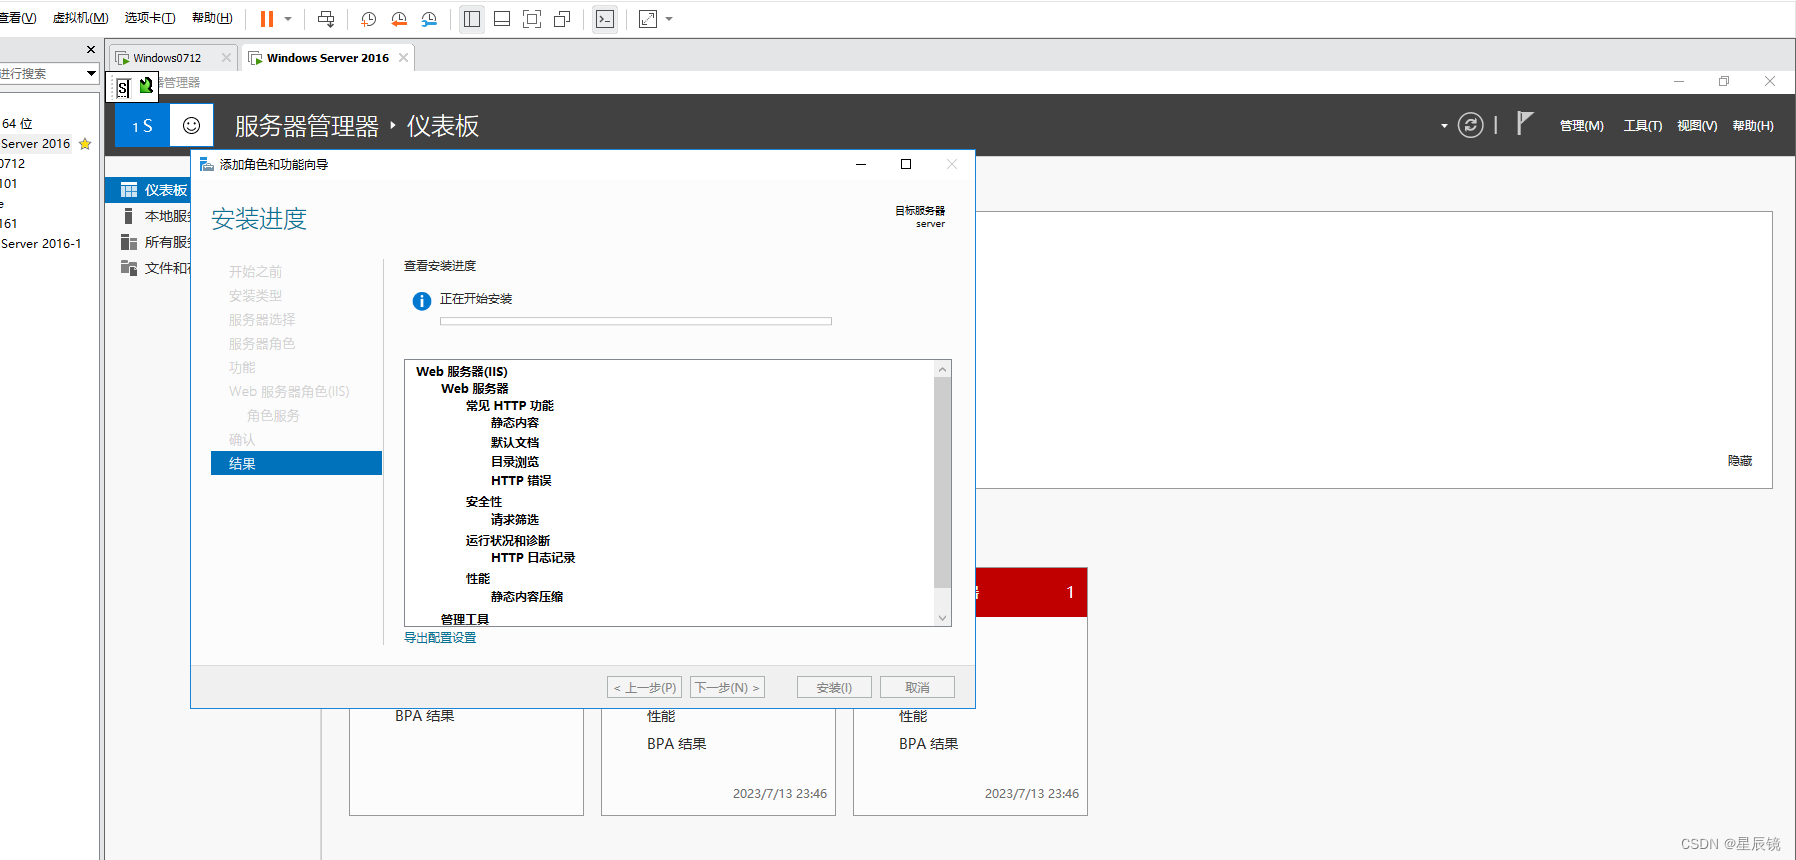Viewport: 1796px width, 860px height.
Task: Close the Windows Server 2016 tab
Action: (x=403, y=58)
